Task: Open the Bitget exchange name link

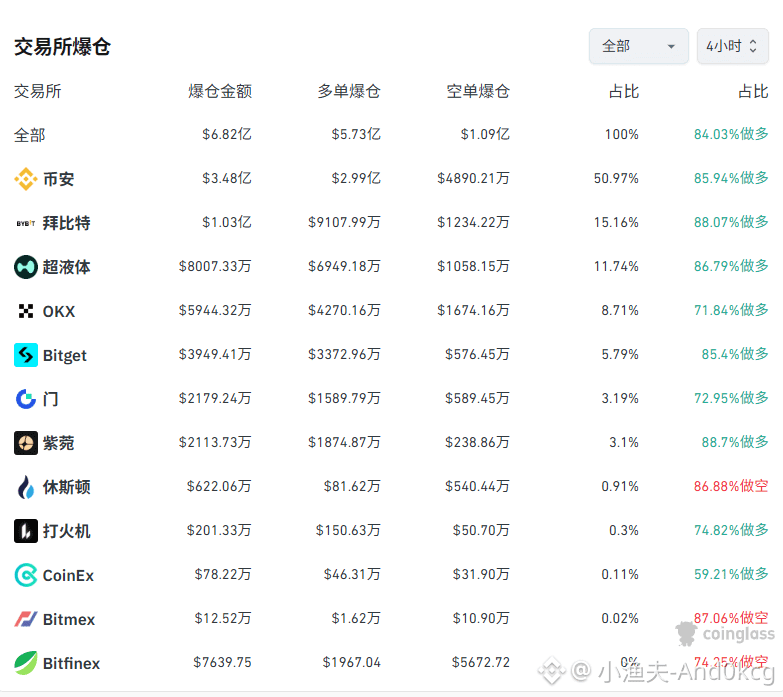Action: (x=64, y=355)
